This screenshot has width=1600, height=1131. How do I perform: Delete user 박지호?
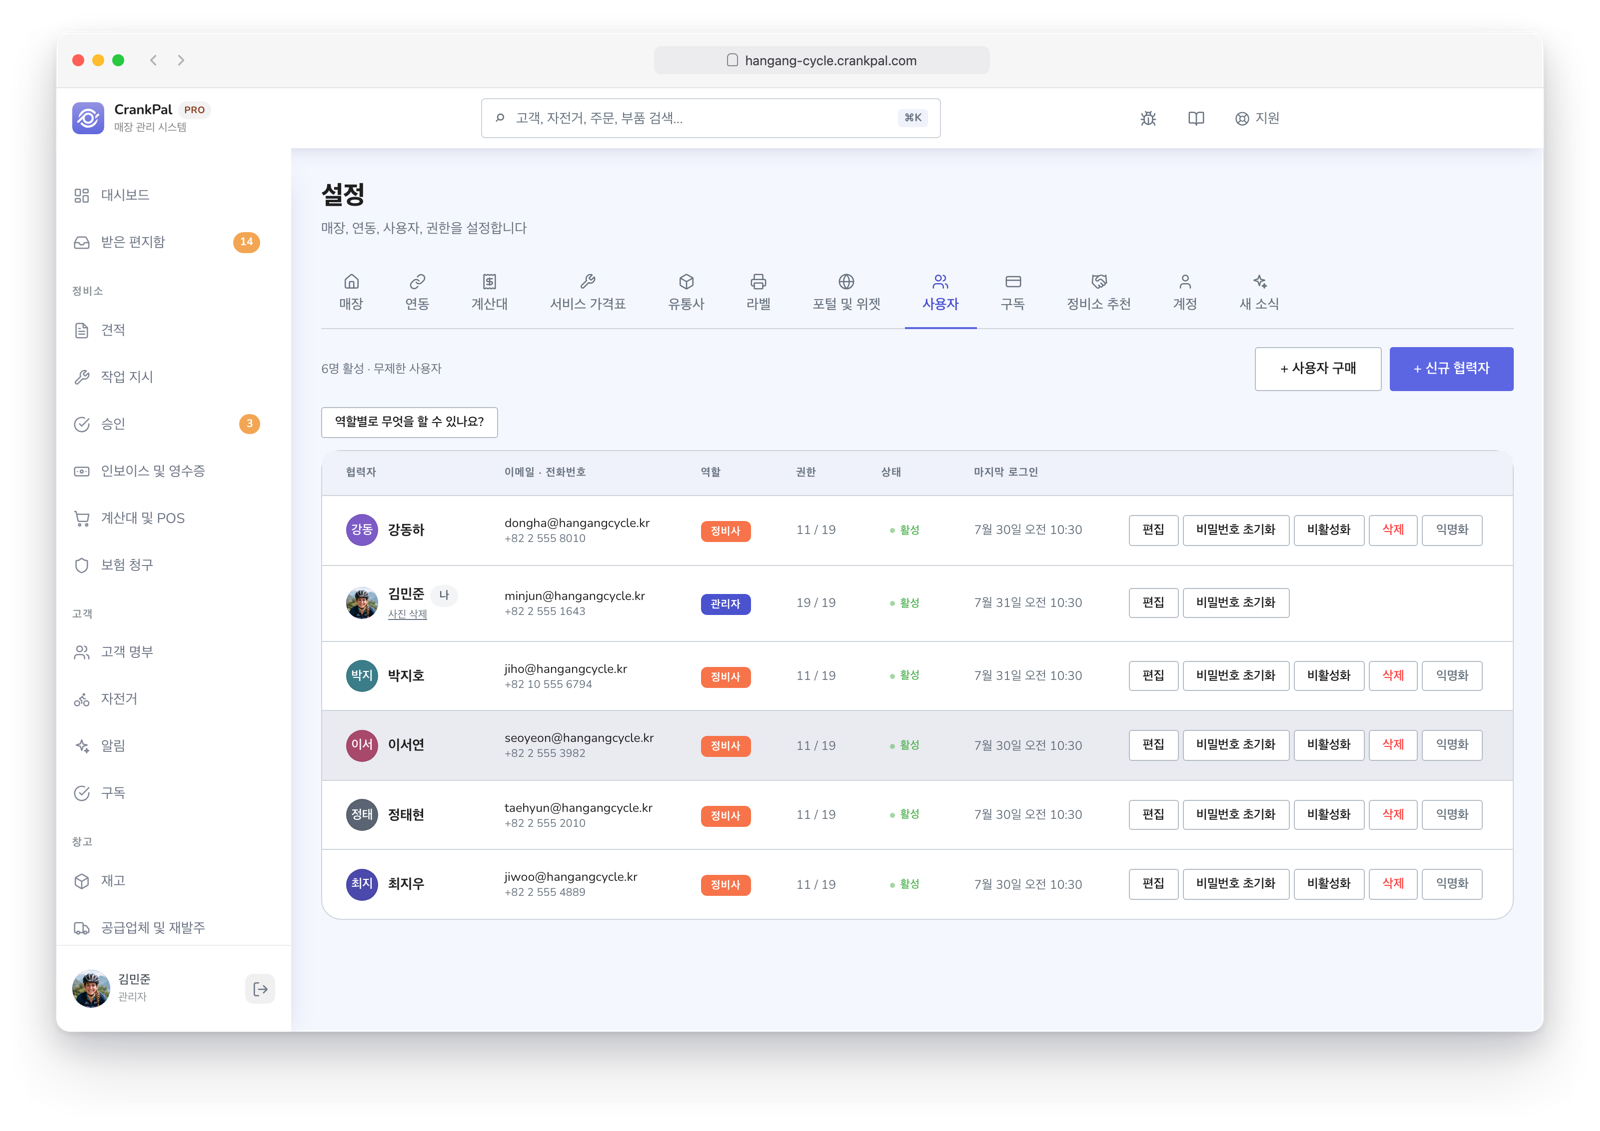[x=1393, y=676]
